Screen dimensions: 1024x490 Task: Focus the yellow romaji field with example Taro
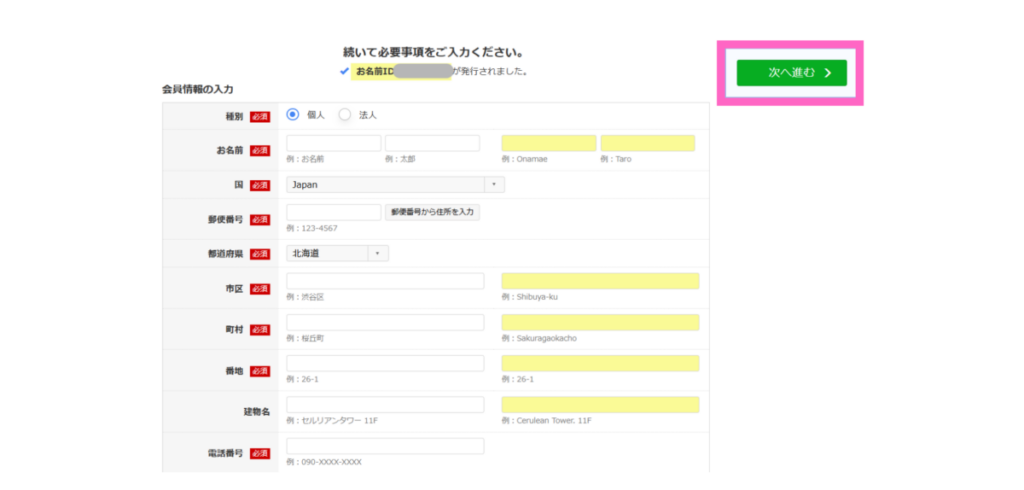[647, 144]
